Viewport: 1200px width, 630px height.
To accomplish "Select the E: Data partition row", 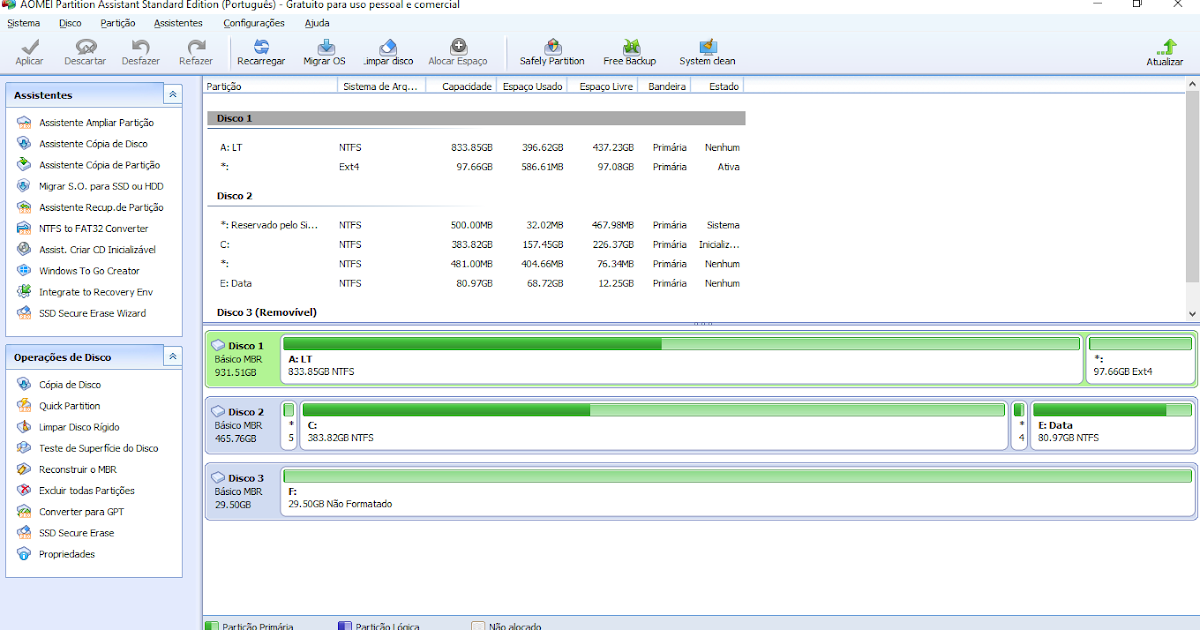I will [x=476, y=283].
